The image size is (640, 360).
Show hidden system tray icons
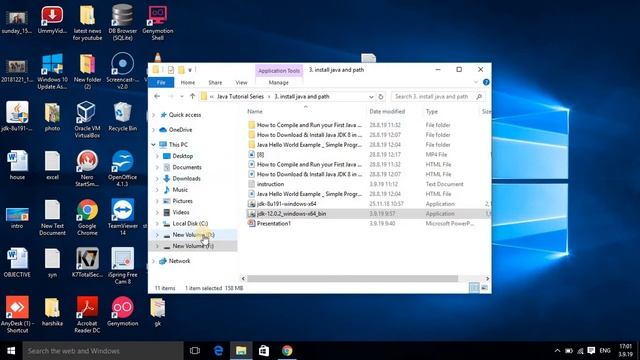coord(557,351)
